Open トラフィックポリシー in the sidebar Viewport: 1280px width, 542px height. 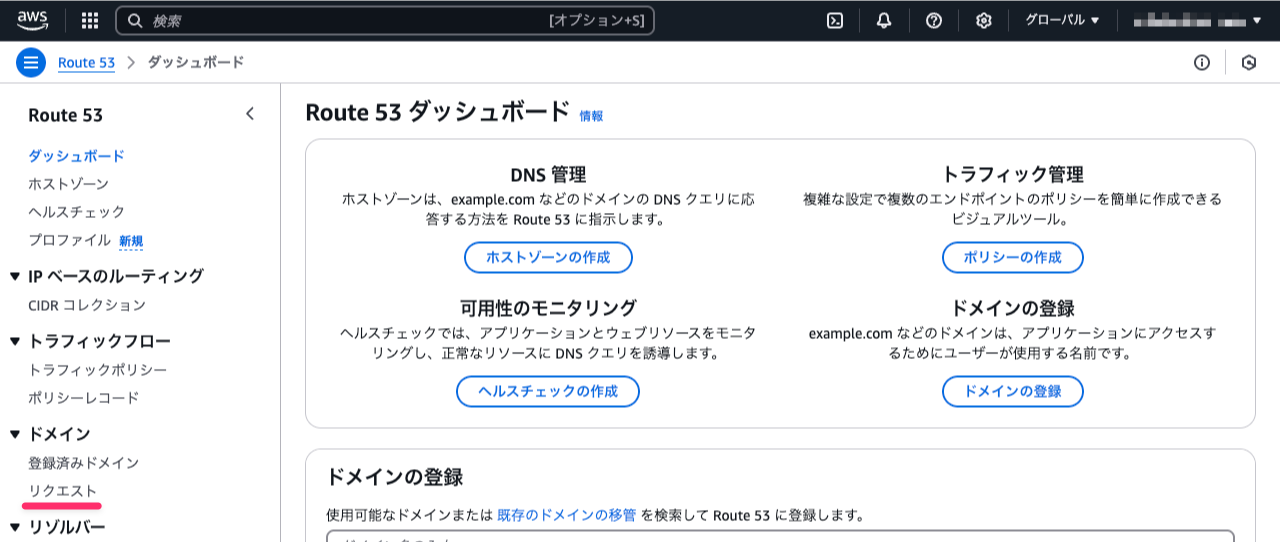pyautogui.click(x=98, y=370)
